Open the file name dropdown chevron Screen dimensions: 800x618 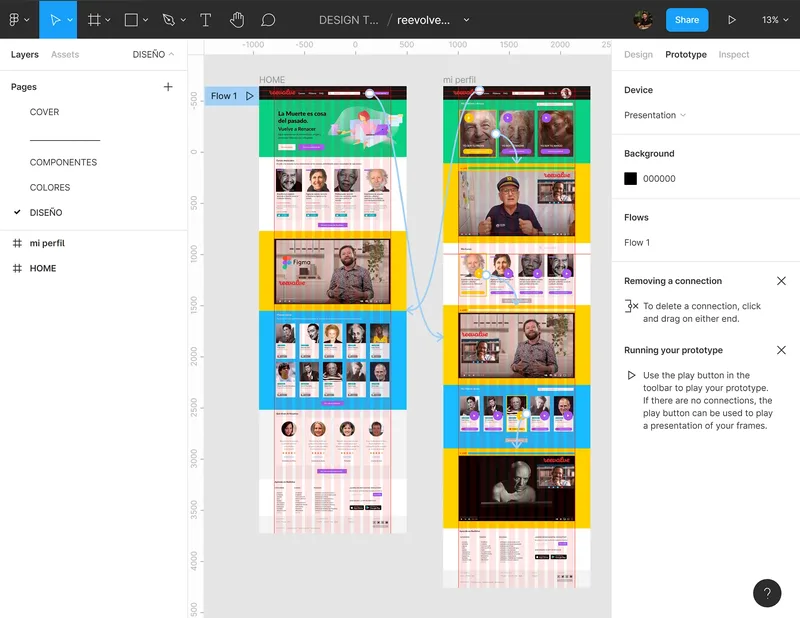[466, 20]
